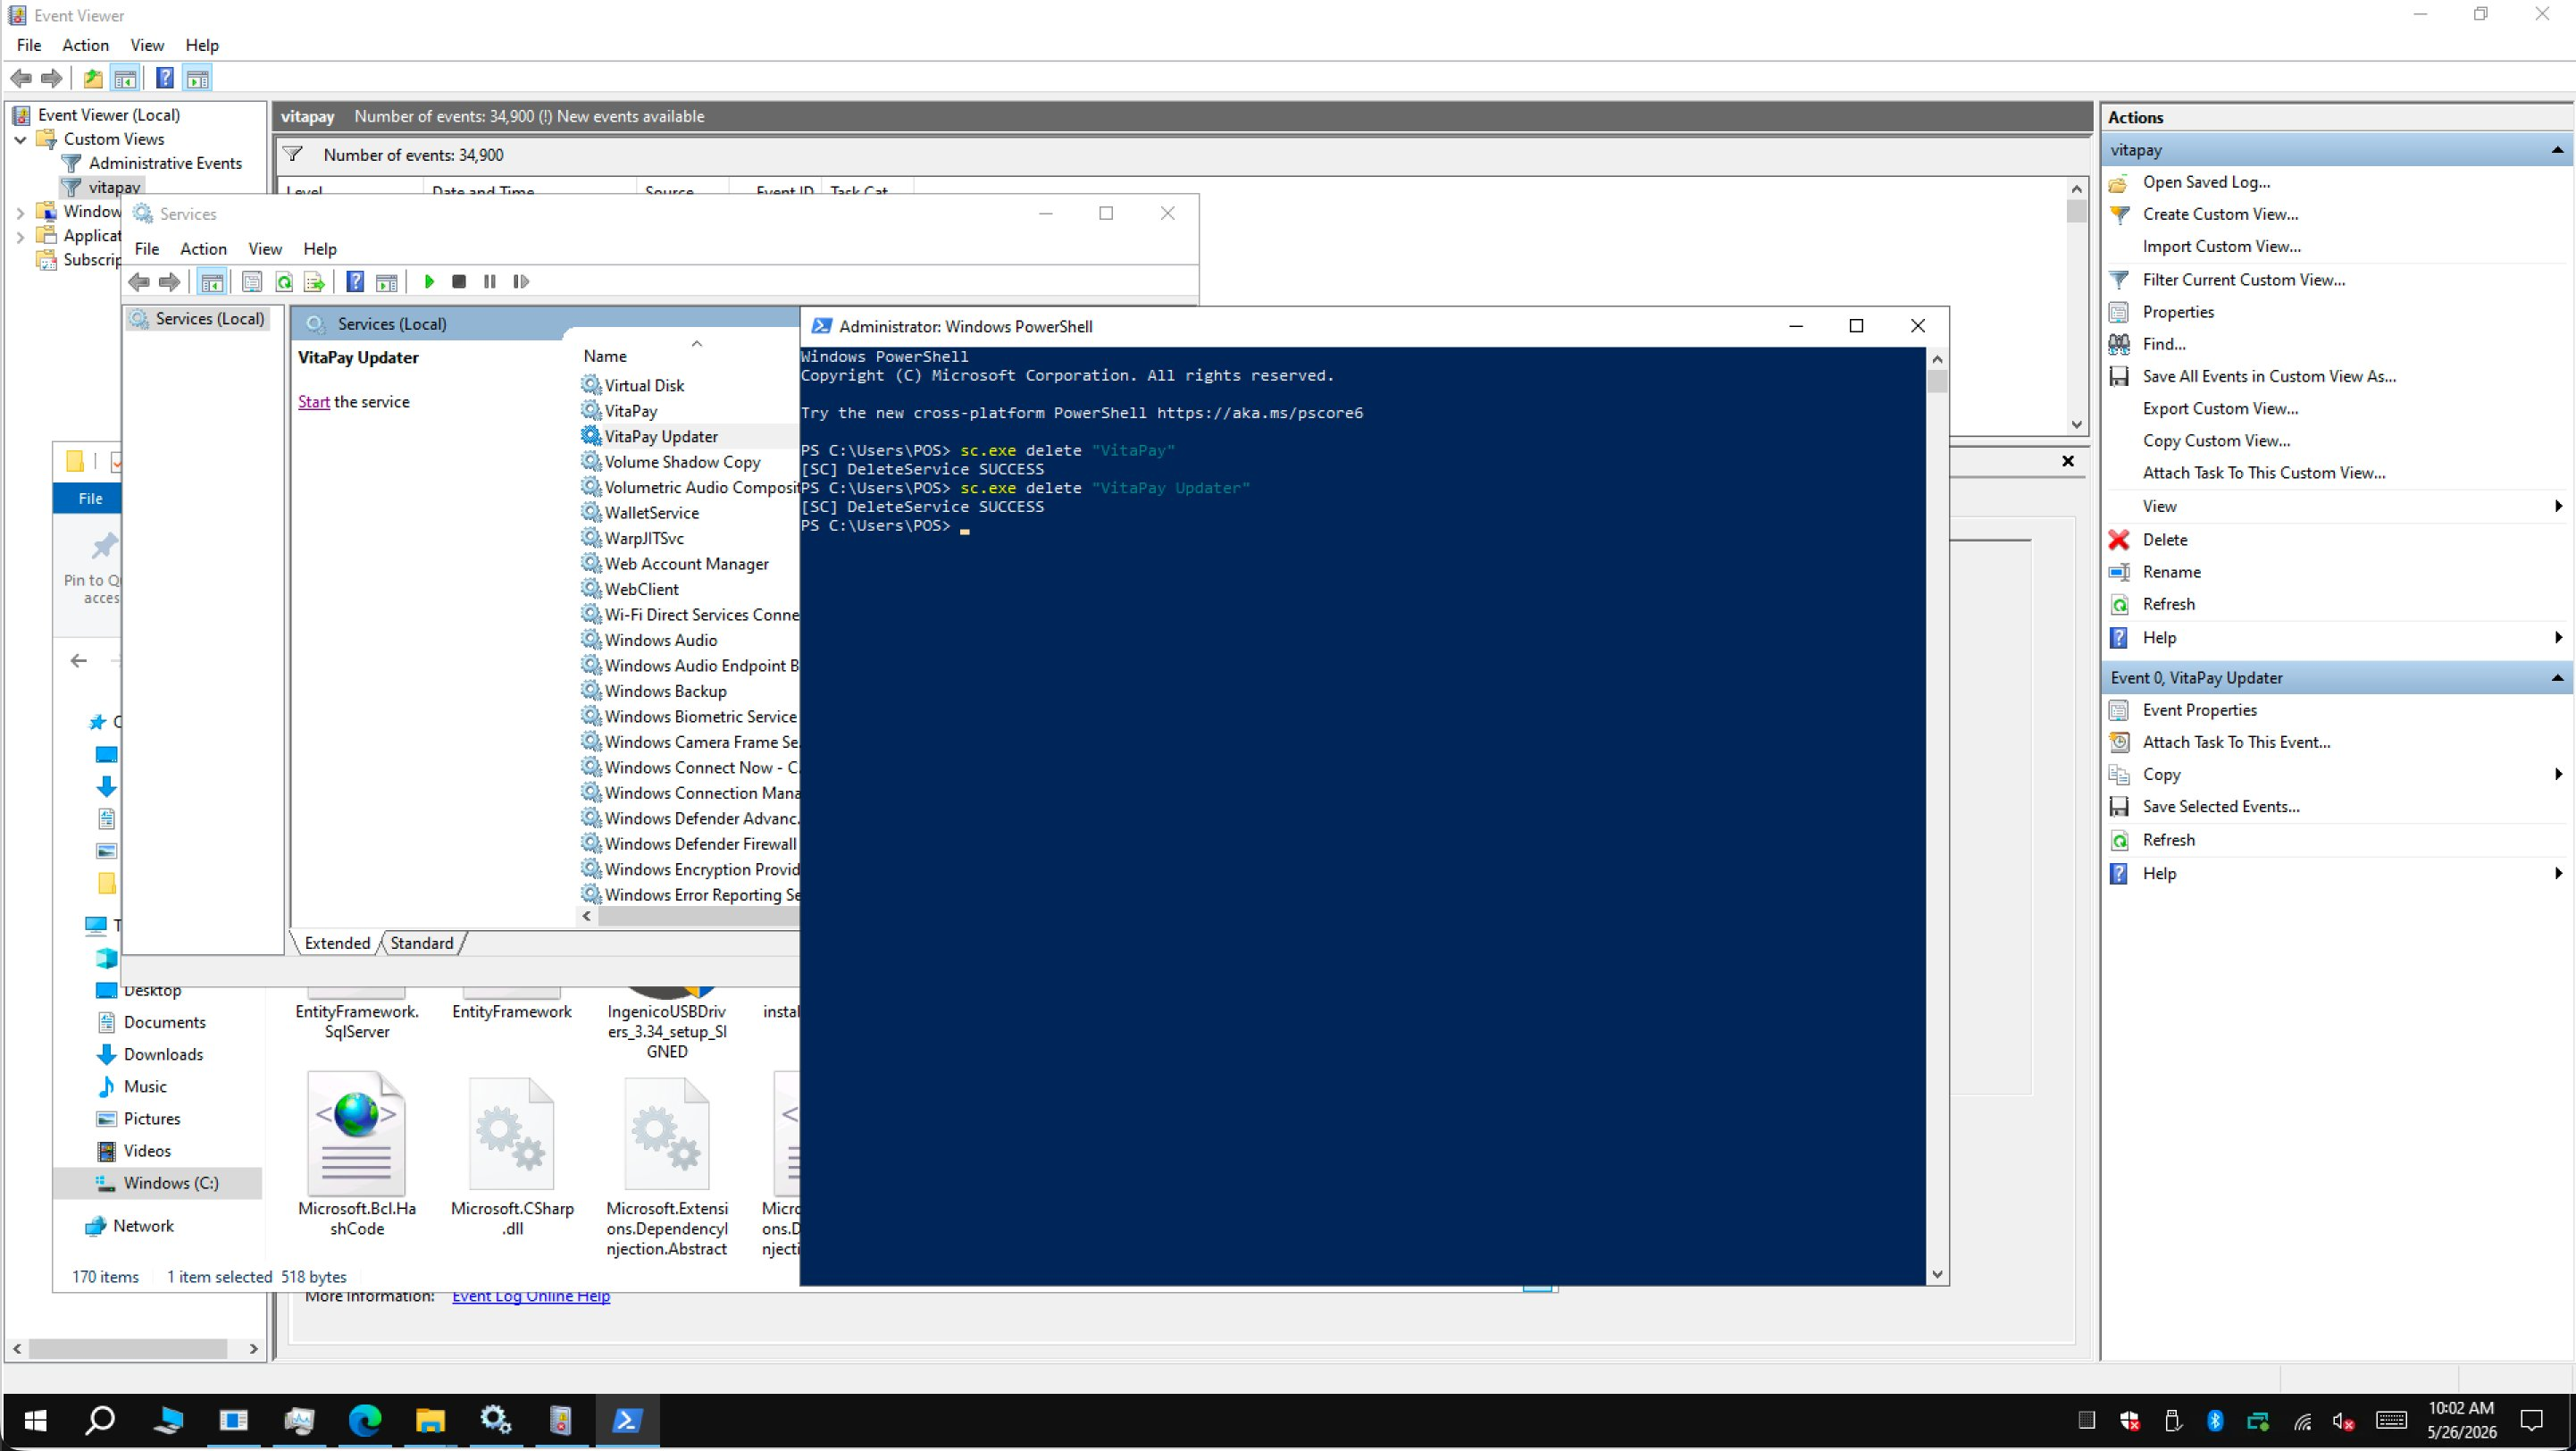Click Delete red X icon in Actions pane
This screenshot has height=1451, width=2576.
pos(2119,540)
